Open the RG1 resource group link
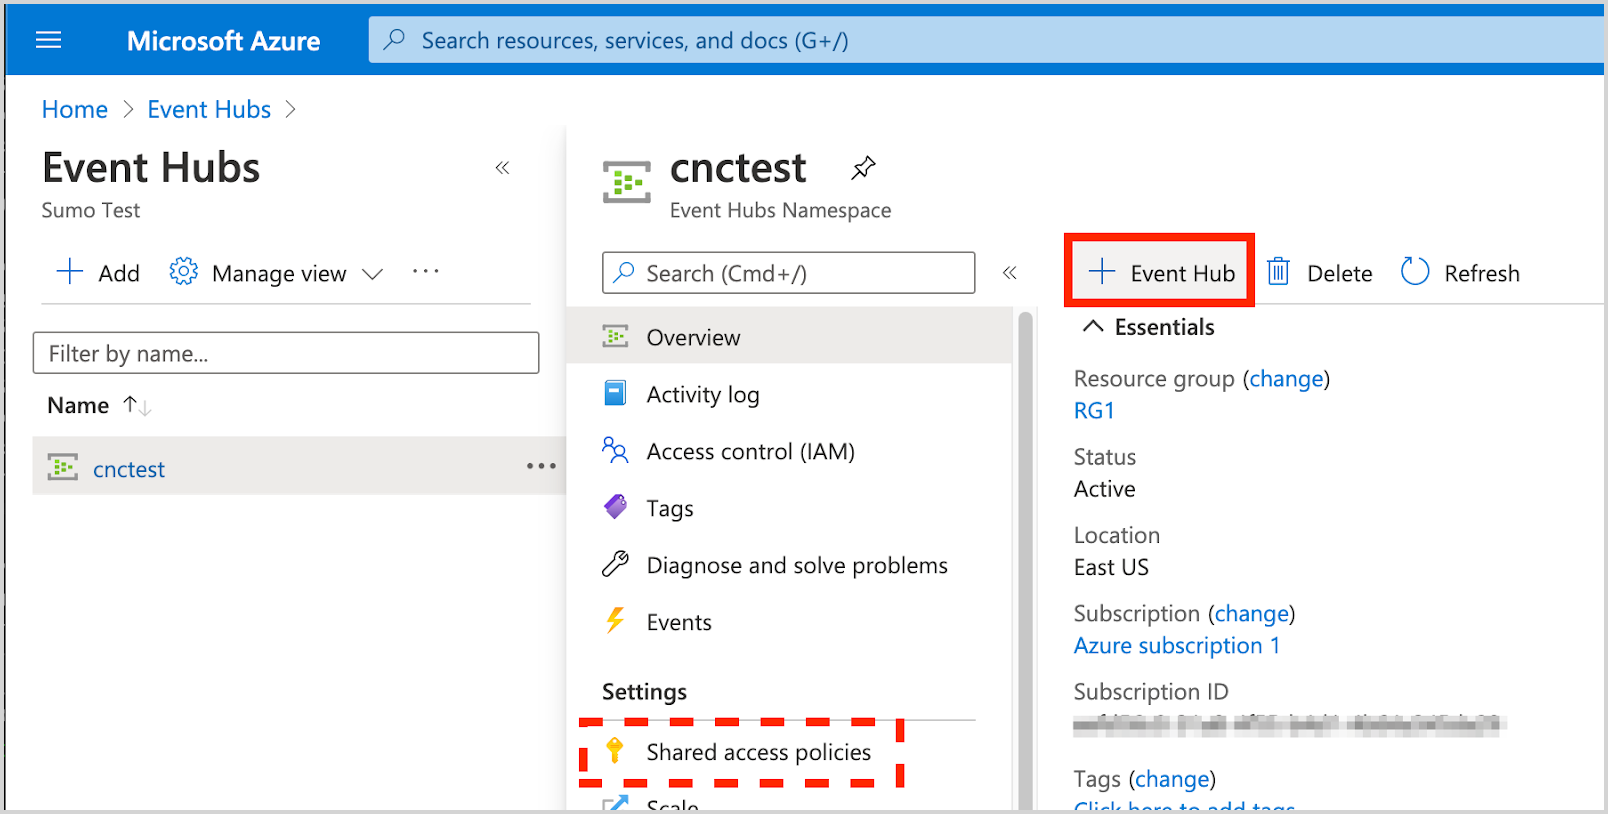Viewport: 1608px width, 814px height. [x=1094, y=411]
